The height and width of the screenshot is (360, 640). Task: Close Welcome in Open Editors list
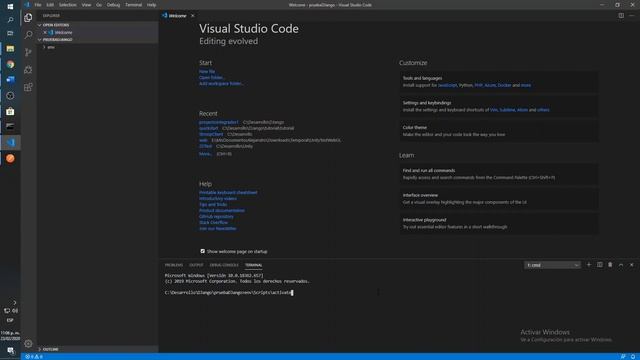(45, 32)
